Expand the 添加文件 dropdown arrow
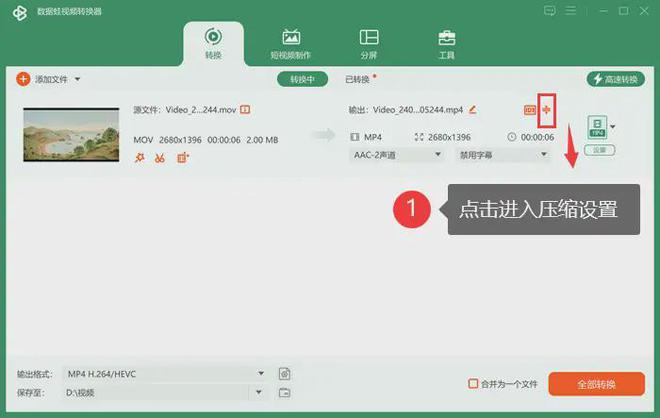This screenshot has width=660, height=418. (x=77, y=79)
